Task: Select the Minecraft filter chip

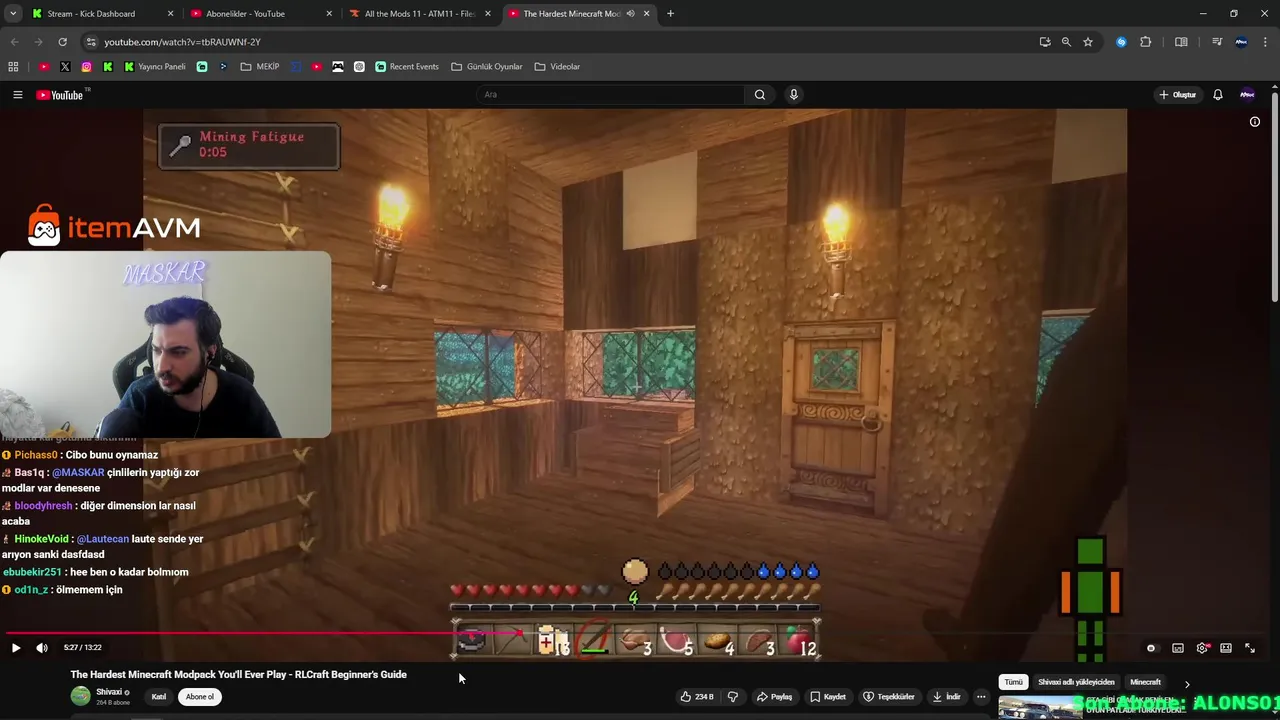Action: (x=1145, y=682)
